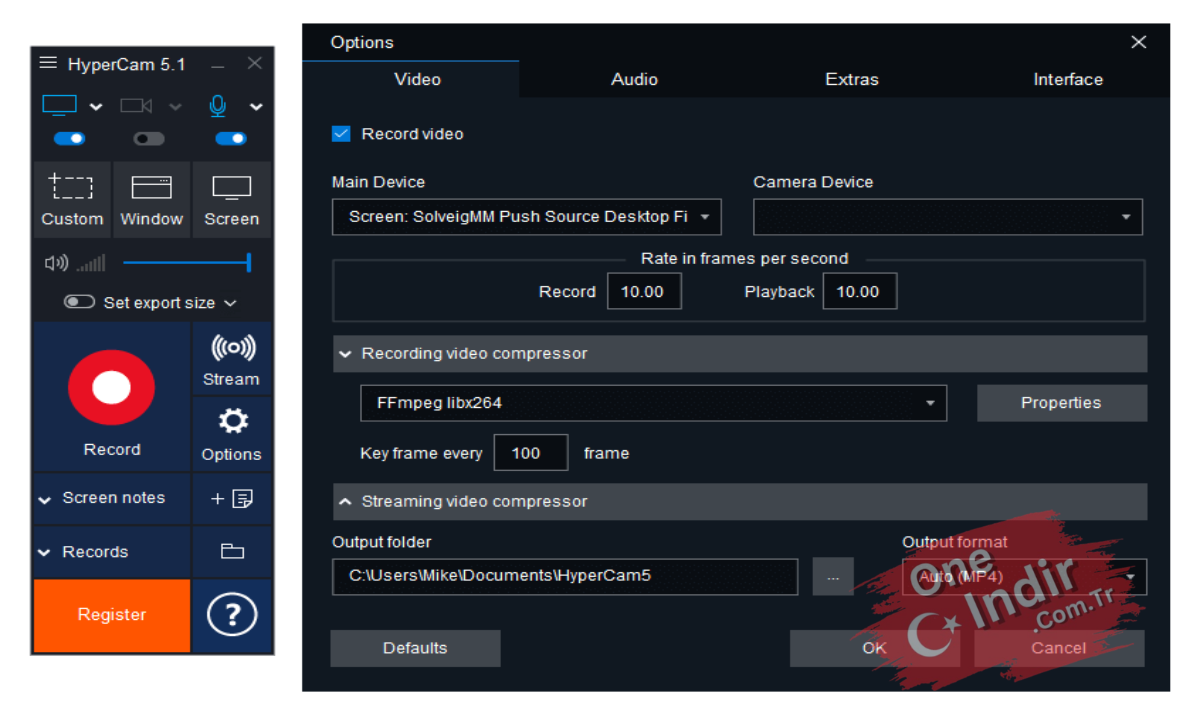The image size is (1200, 720).
Task: Switch to the Interface tab
Action: tap(1068, 79)
